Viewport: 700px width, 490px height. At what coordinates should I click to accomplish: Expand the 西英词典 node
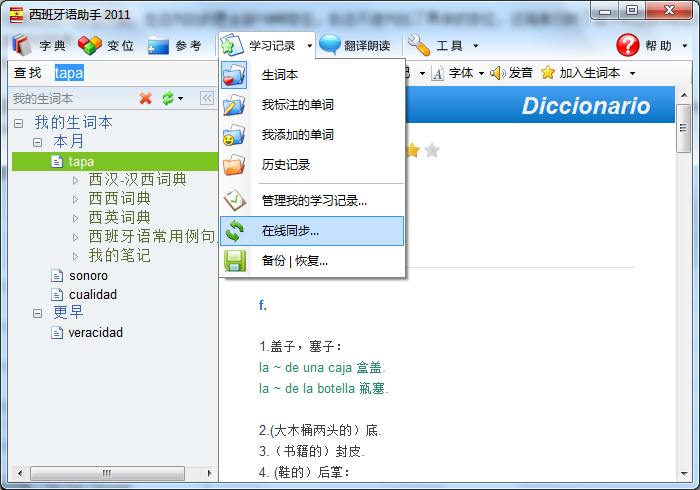75,218
